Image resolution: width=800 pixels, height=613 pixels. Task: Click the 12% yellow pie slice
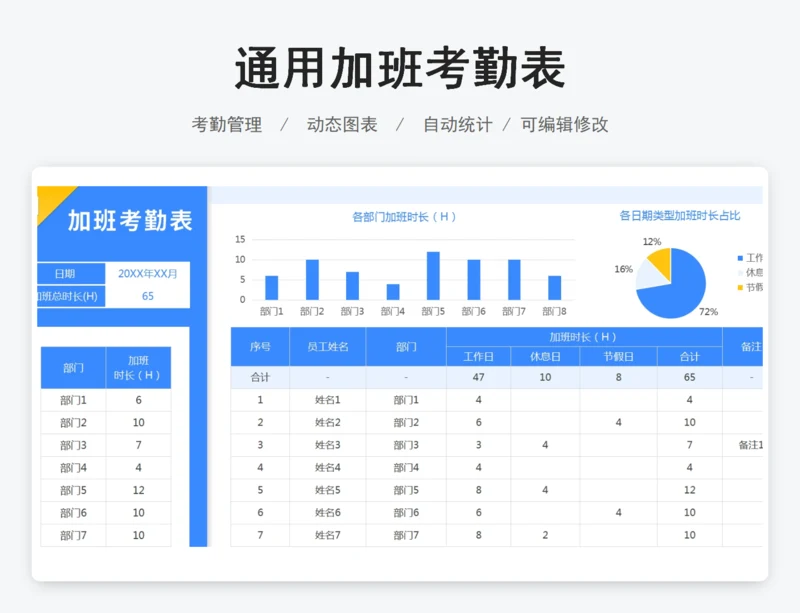661,261
